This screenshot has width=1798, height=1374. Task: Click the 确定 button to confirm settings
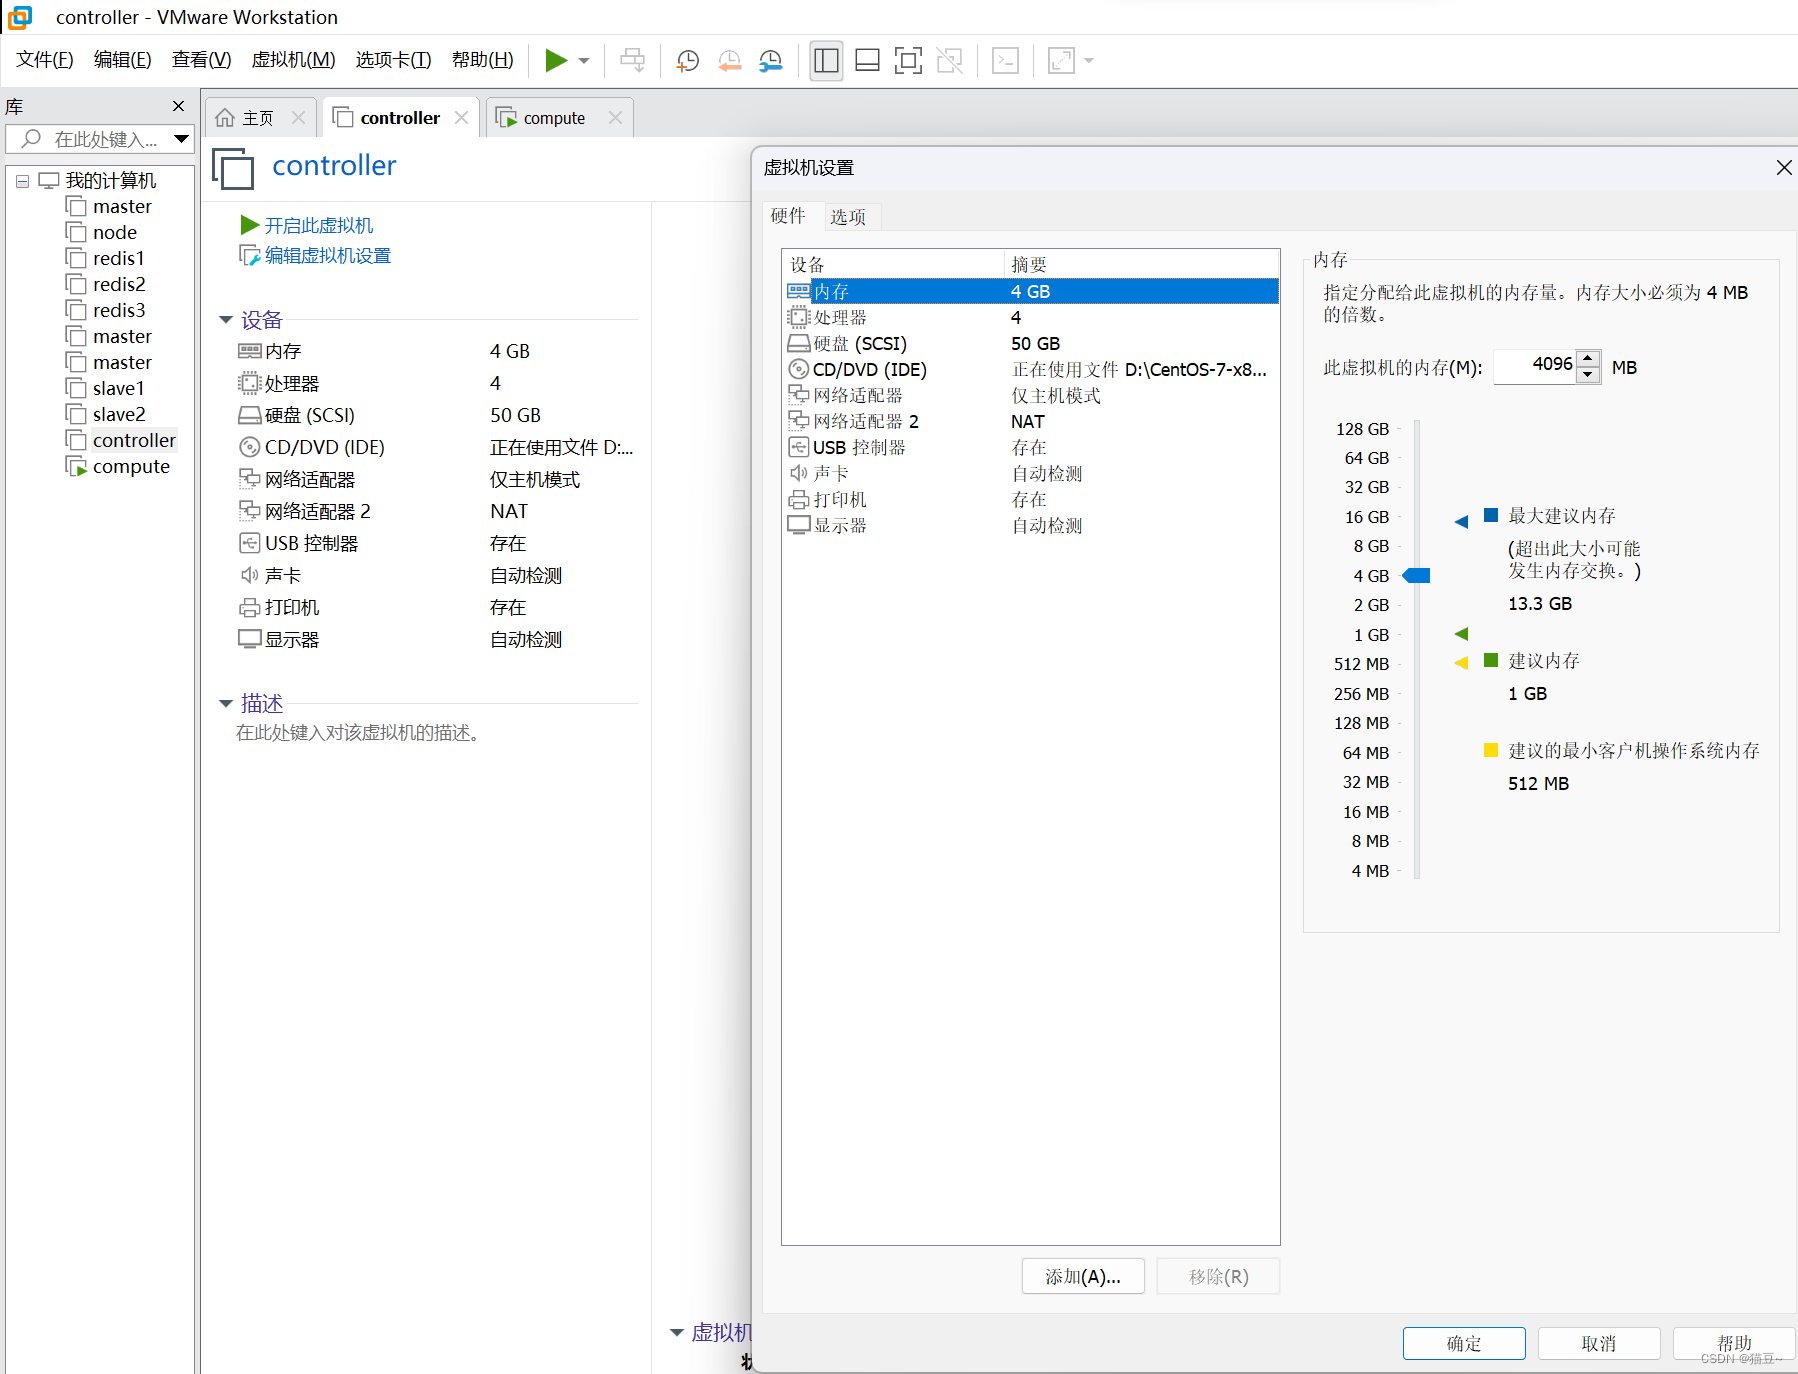pyautogui.click(x=1463, y=1343)
